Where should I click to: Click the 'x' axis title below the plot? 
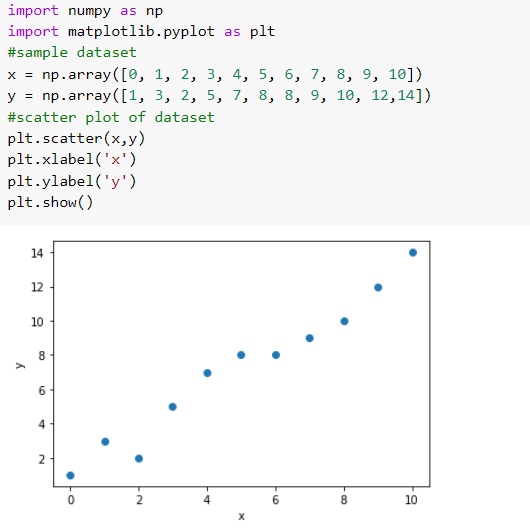241,516
